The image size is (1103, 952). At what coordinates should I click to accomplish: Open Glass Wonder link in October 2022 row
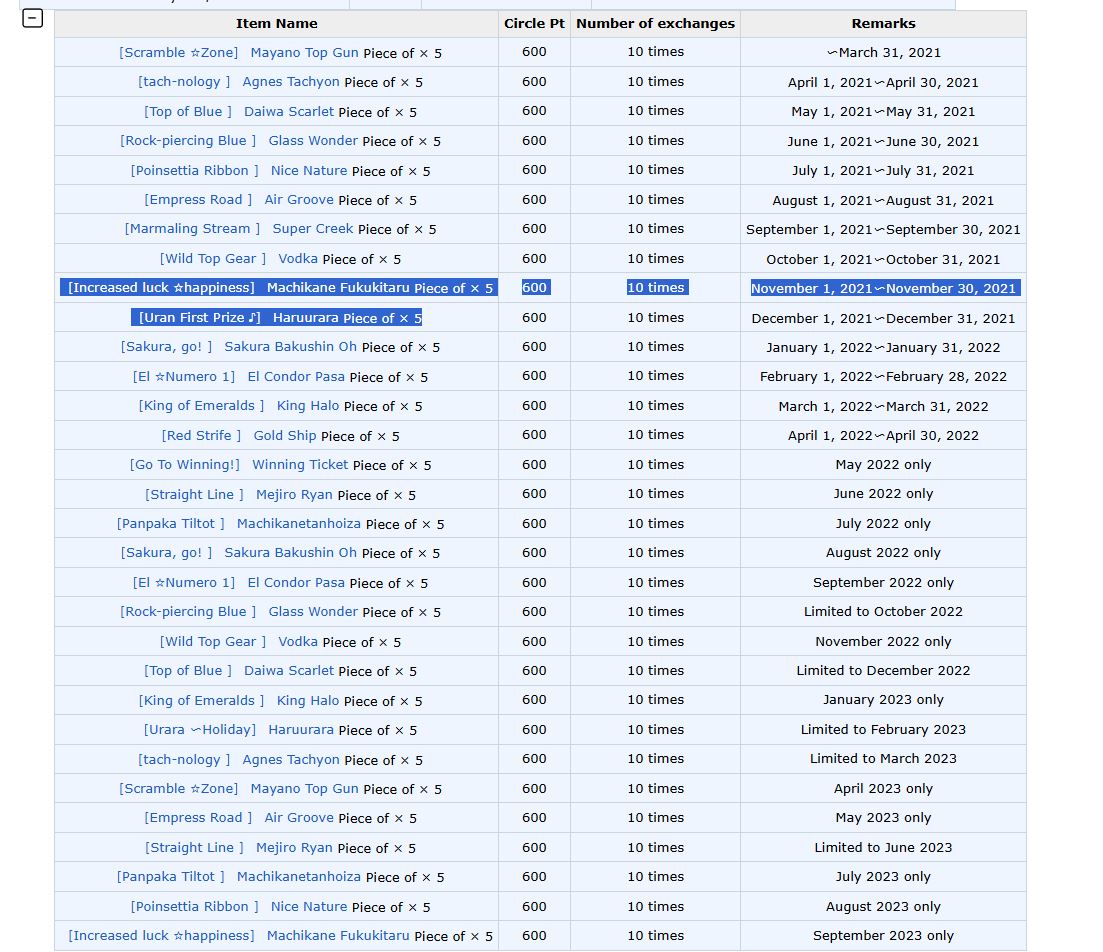[x=313, y=611]
